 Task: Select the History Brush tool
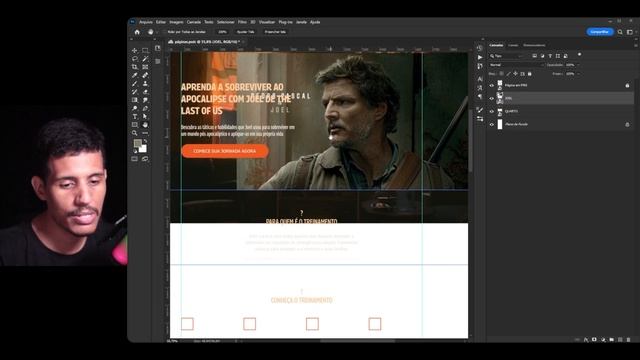click(x=135, y=92)
